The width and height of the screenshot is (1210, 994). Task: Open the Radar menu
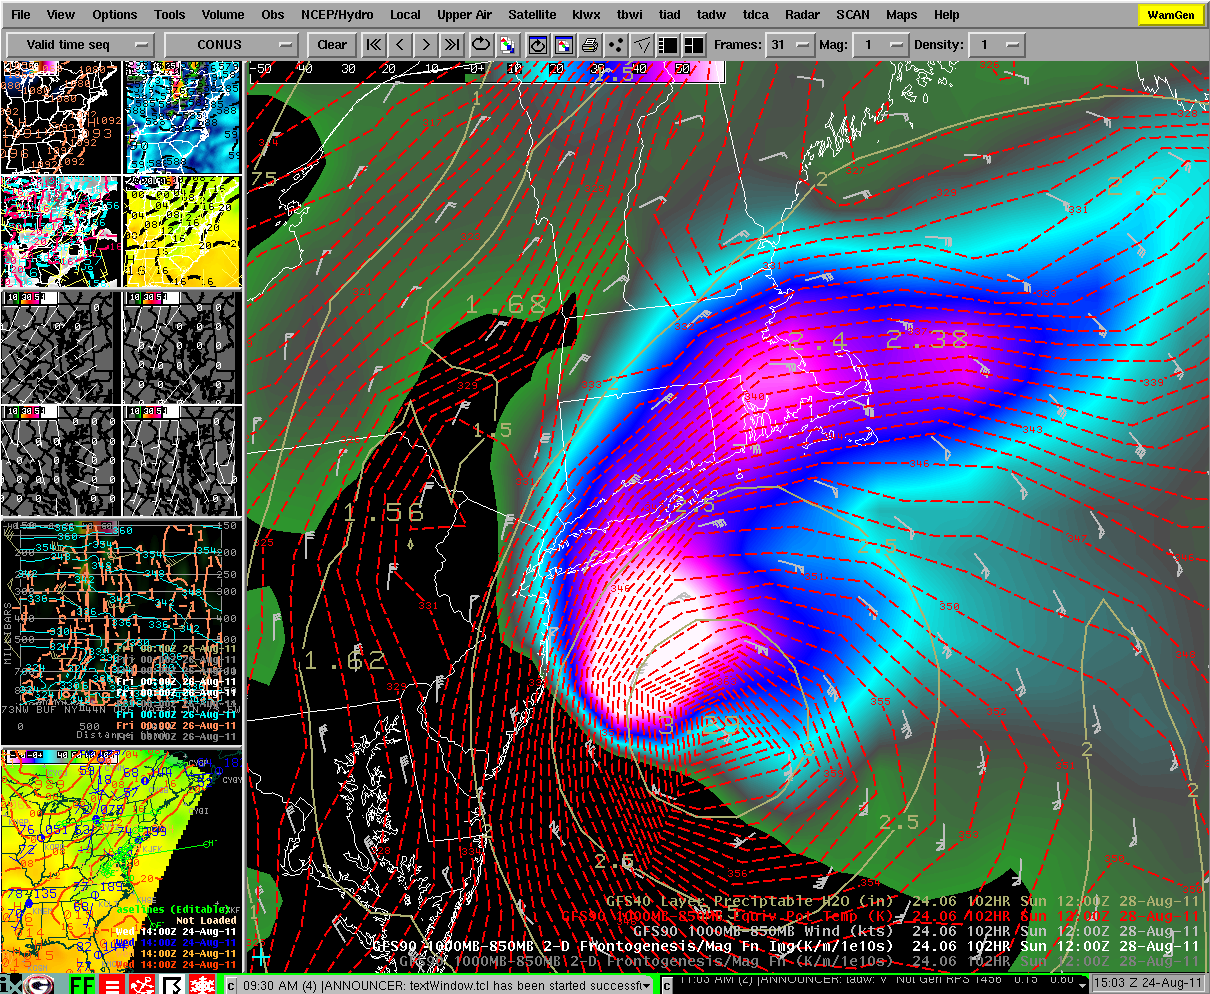[x=802, y=15]
